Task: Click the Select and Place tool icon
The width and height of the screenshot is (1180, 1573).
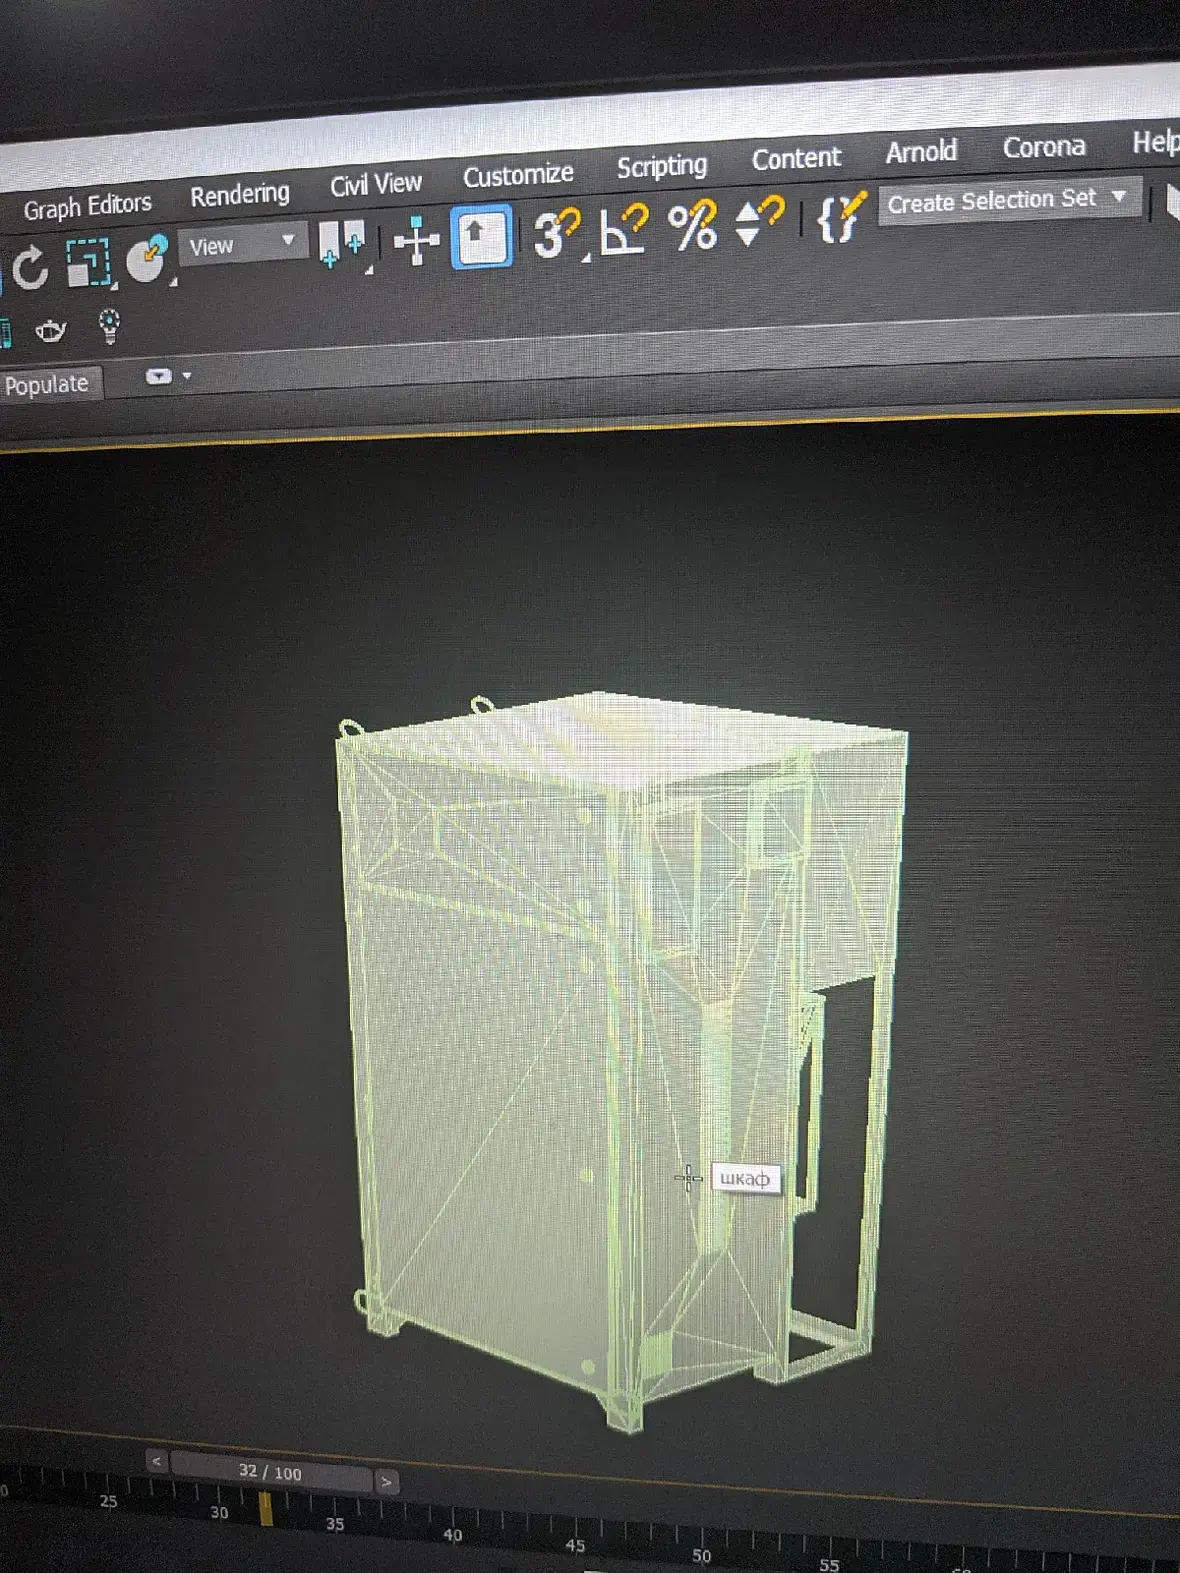Action: tap(148, 259)
